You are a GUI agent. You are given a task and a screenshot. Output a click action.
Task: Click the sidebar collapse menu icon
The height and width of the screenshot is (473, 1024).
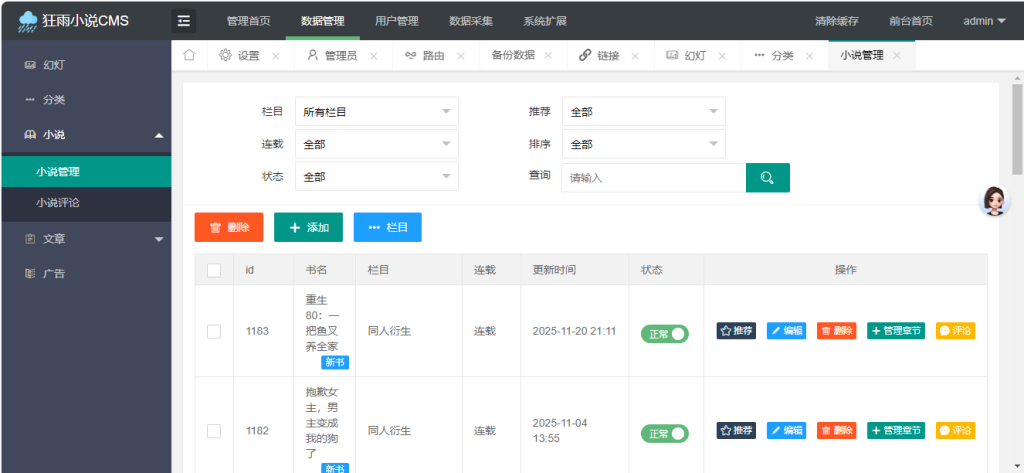184,21
